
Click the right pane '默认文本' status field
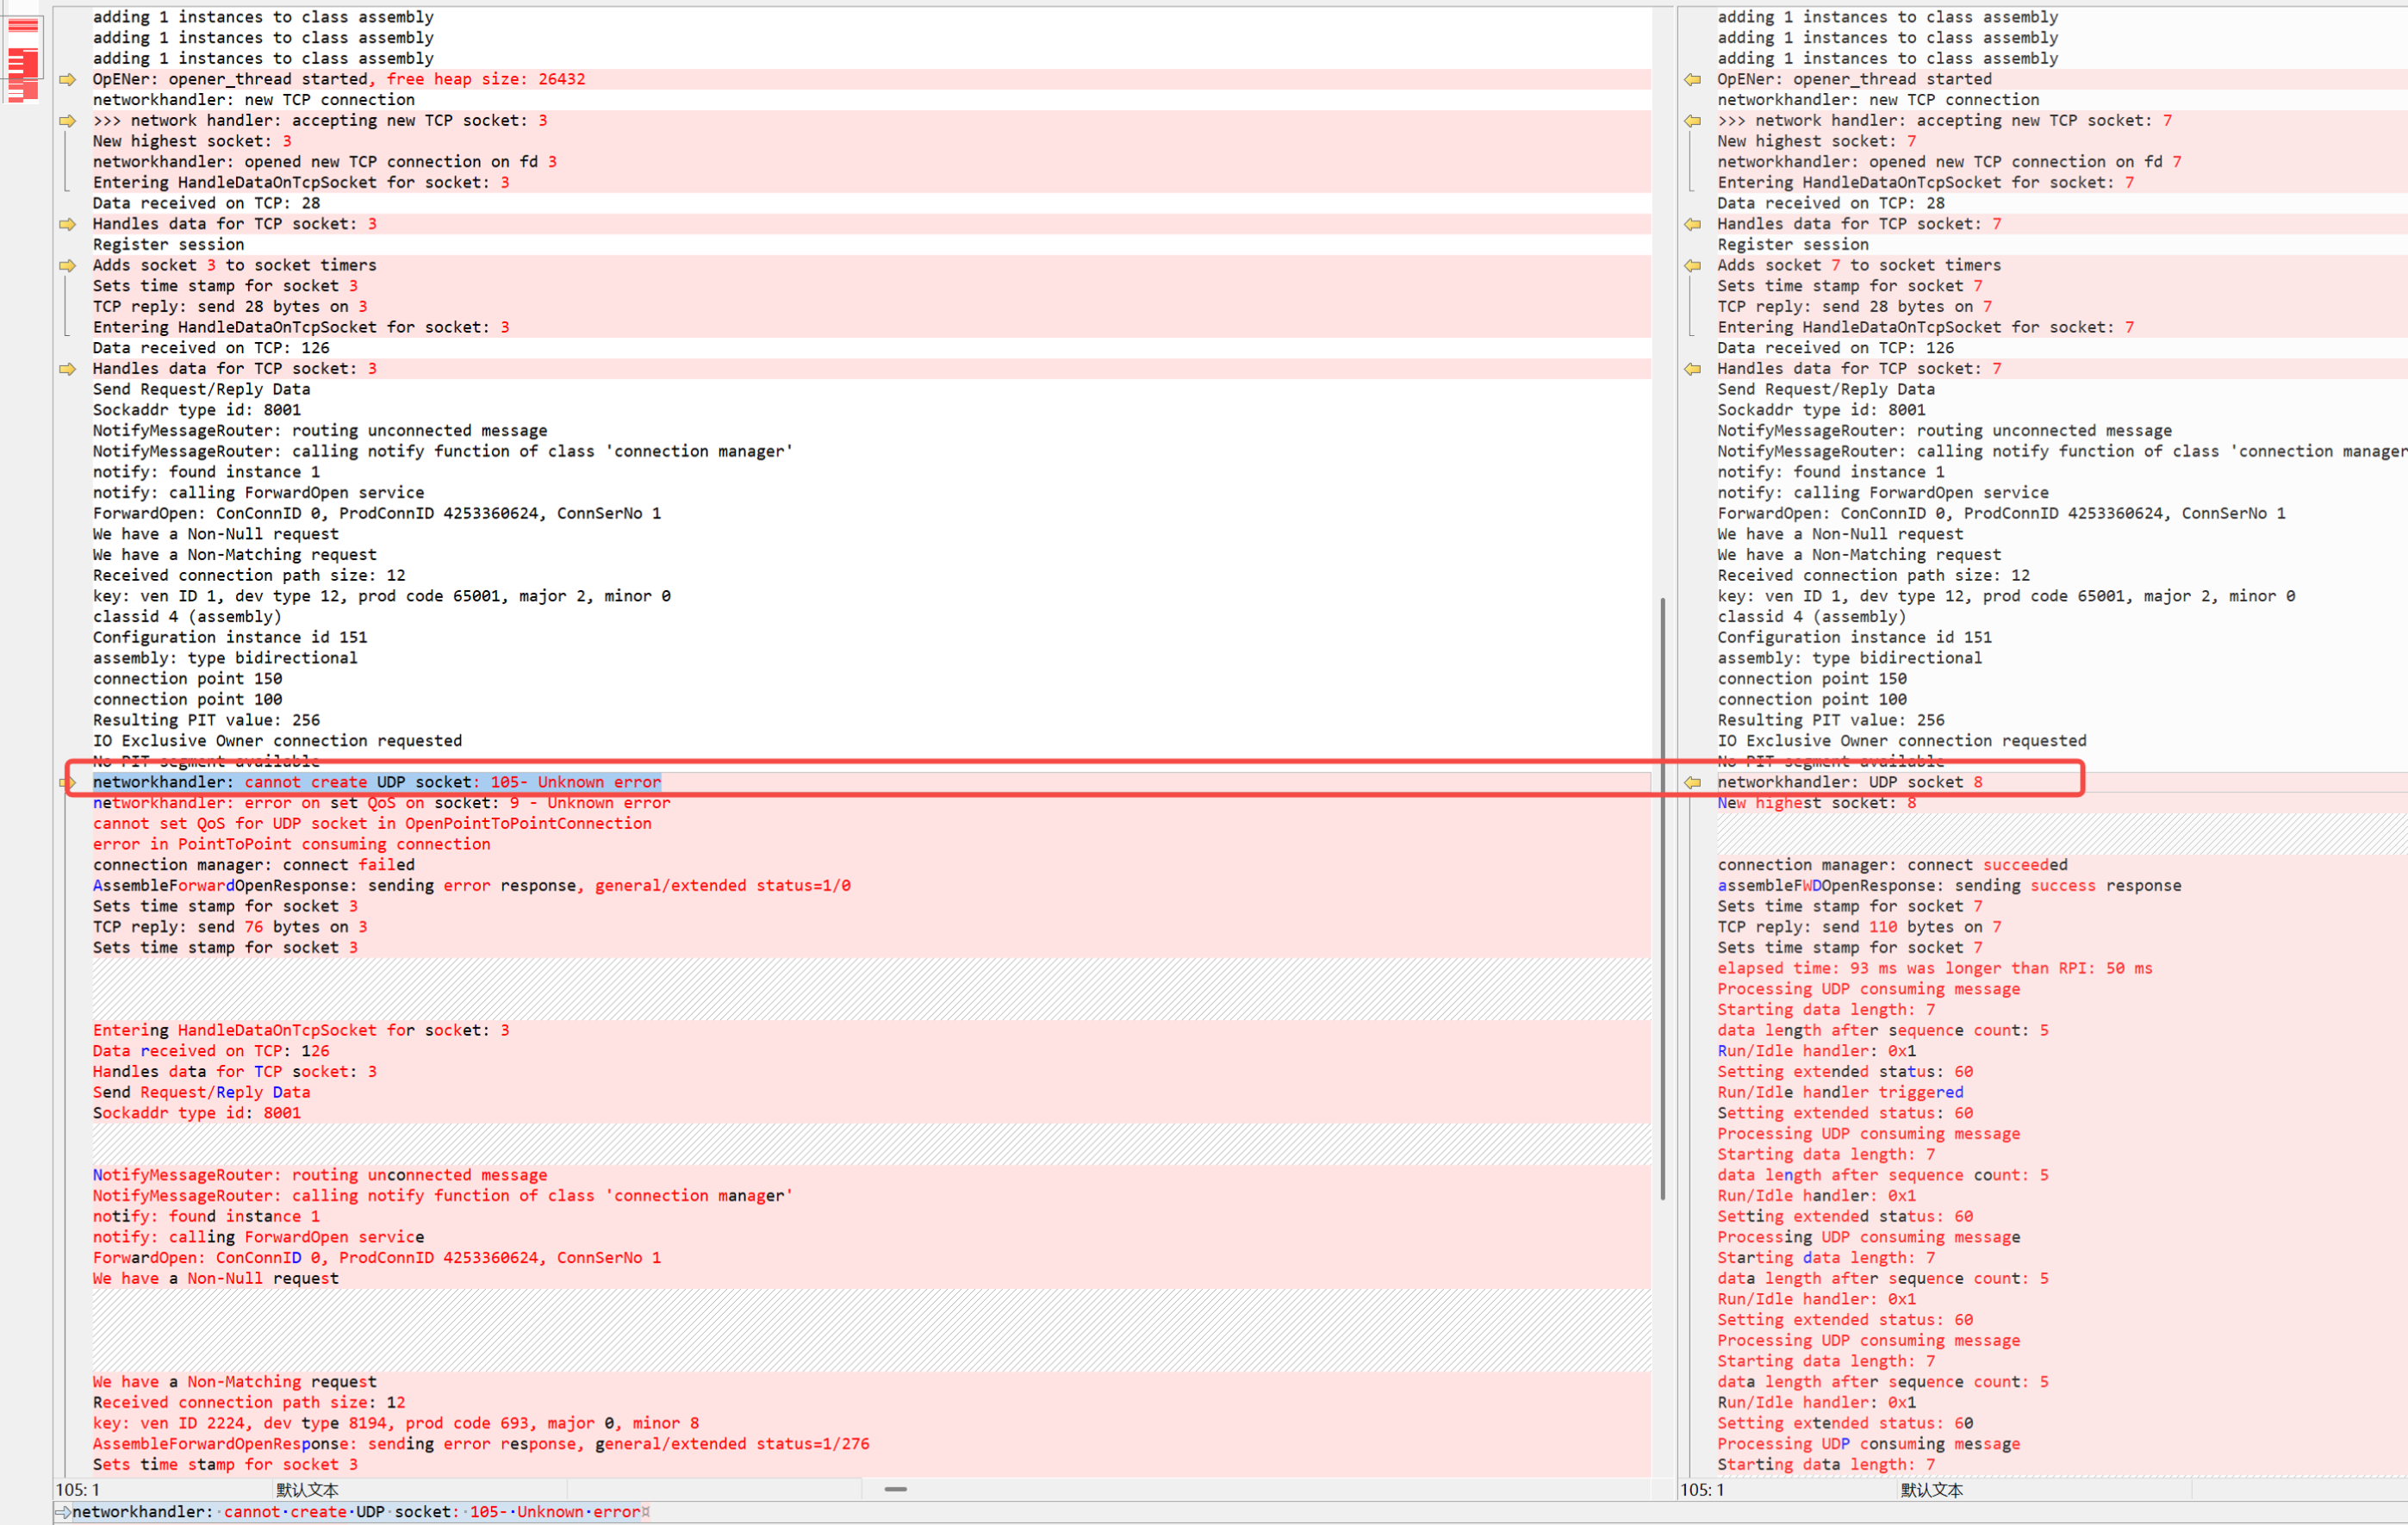click(1931, 1490)
